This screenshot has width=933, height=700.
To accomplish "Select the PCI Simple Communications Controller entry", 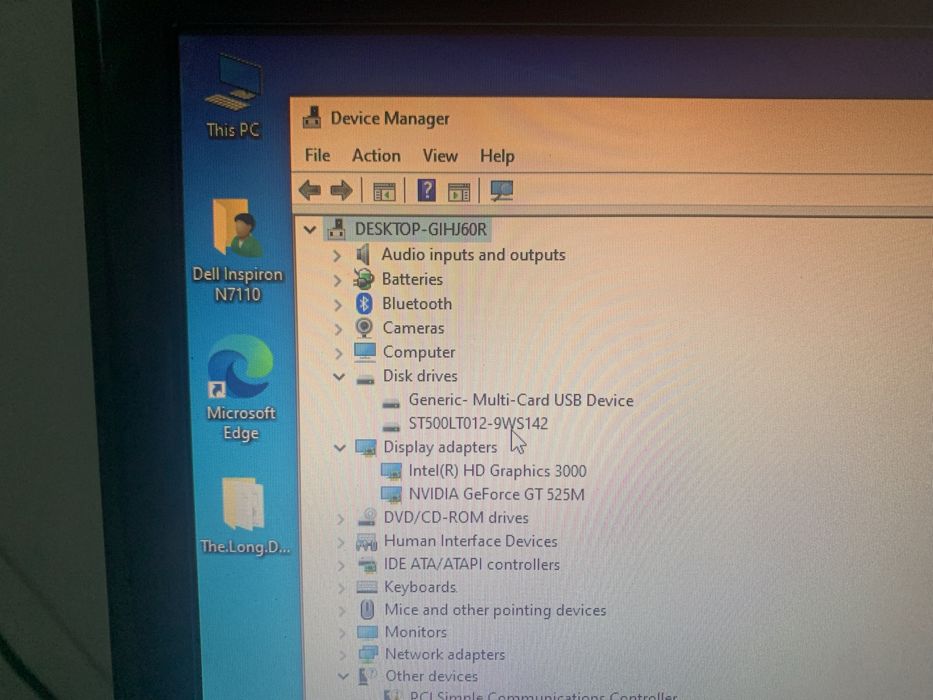I will [x=543, y=695].
